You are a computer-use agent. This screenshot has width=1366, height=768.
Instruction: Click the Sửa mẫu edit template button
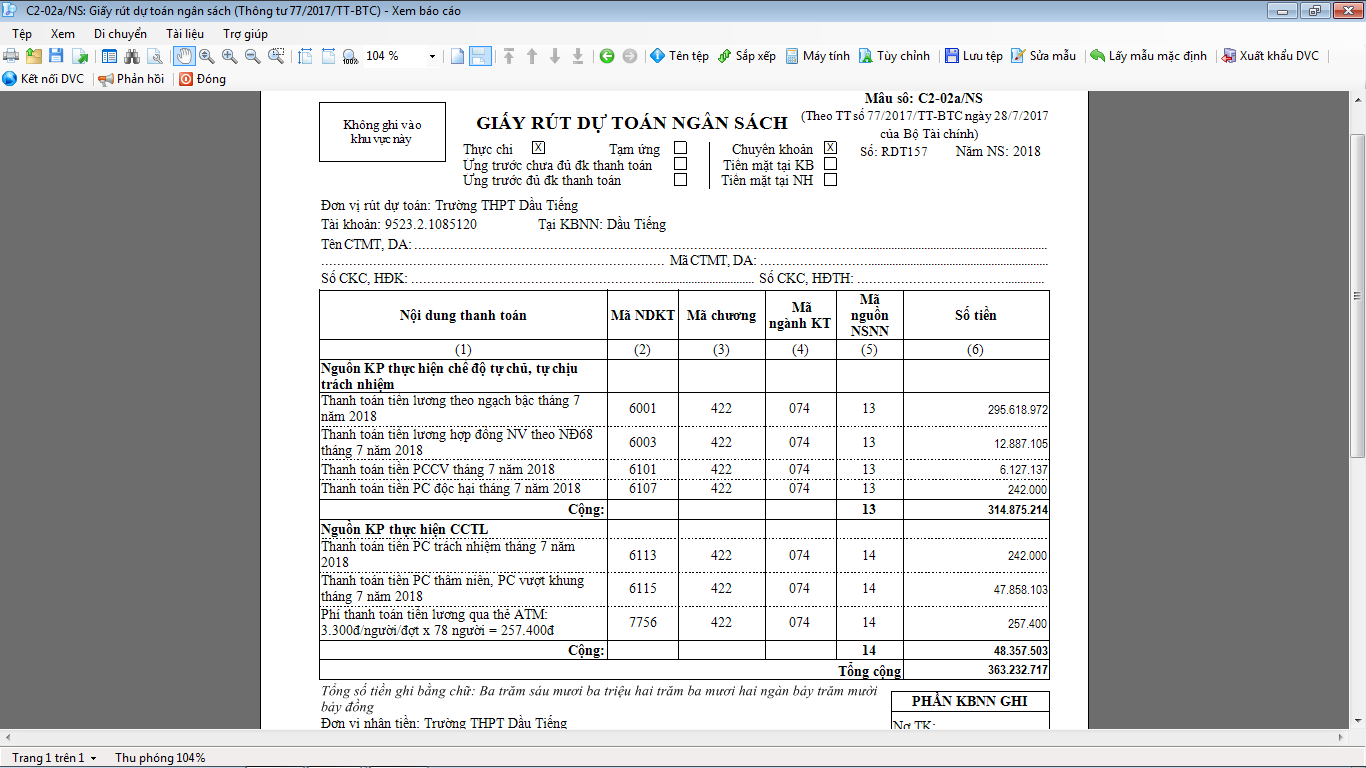[x=1043, y=56]
